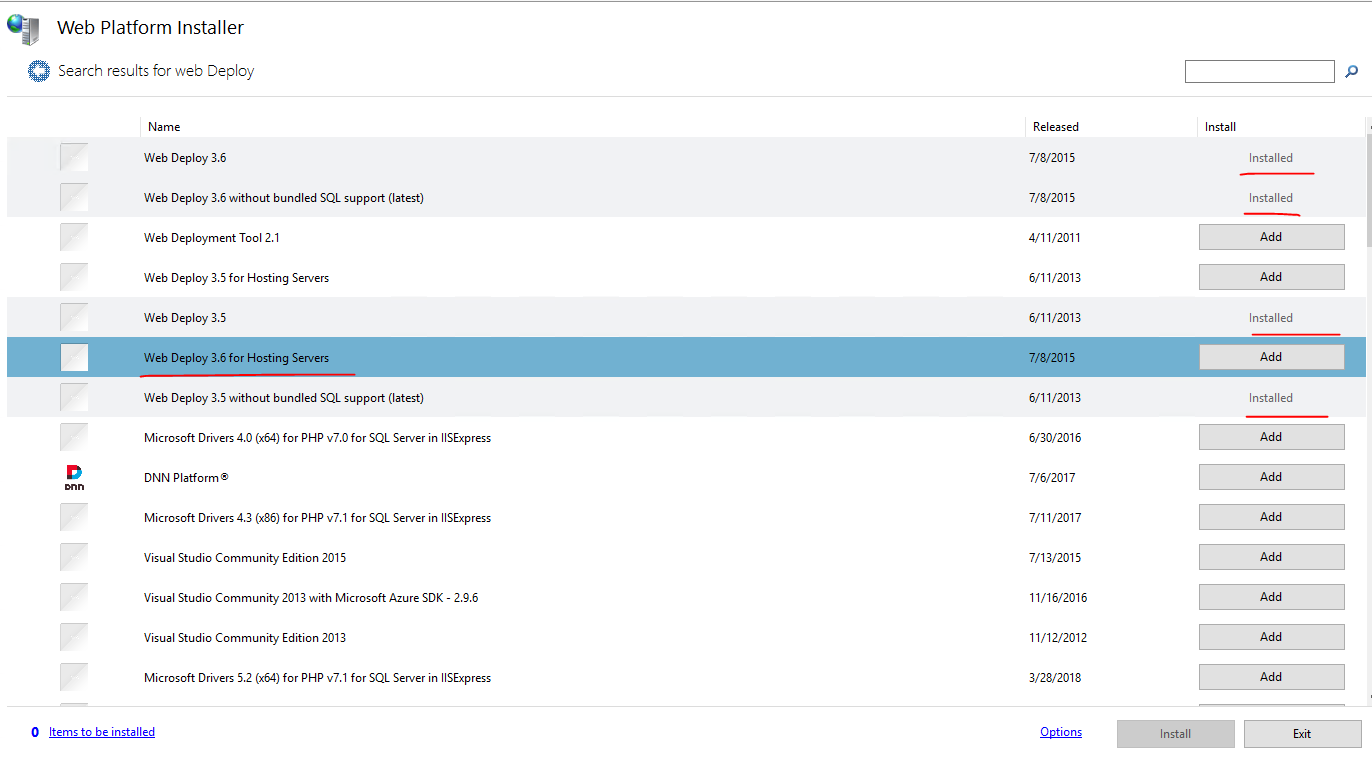This screenshot has height=764, width=1372.
Task: Click the Exit button
Action: coord(1302,734)
